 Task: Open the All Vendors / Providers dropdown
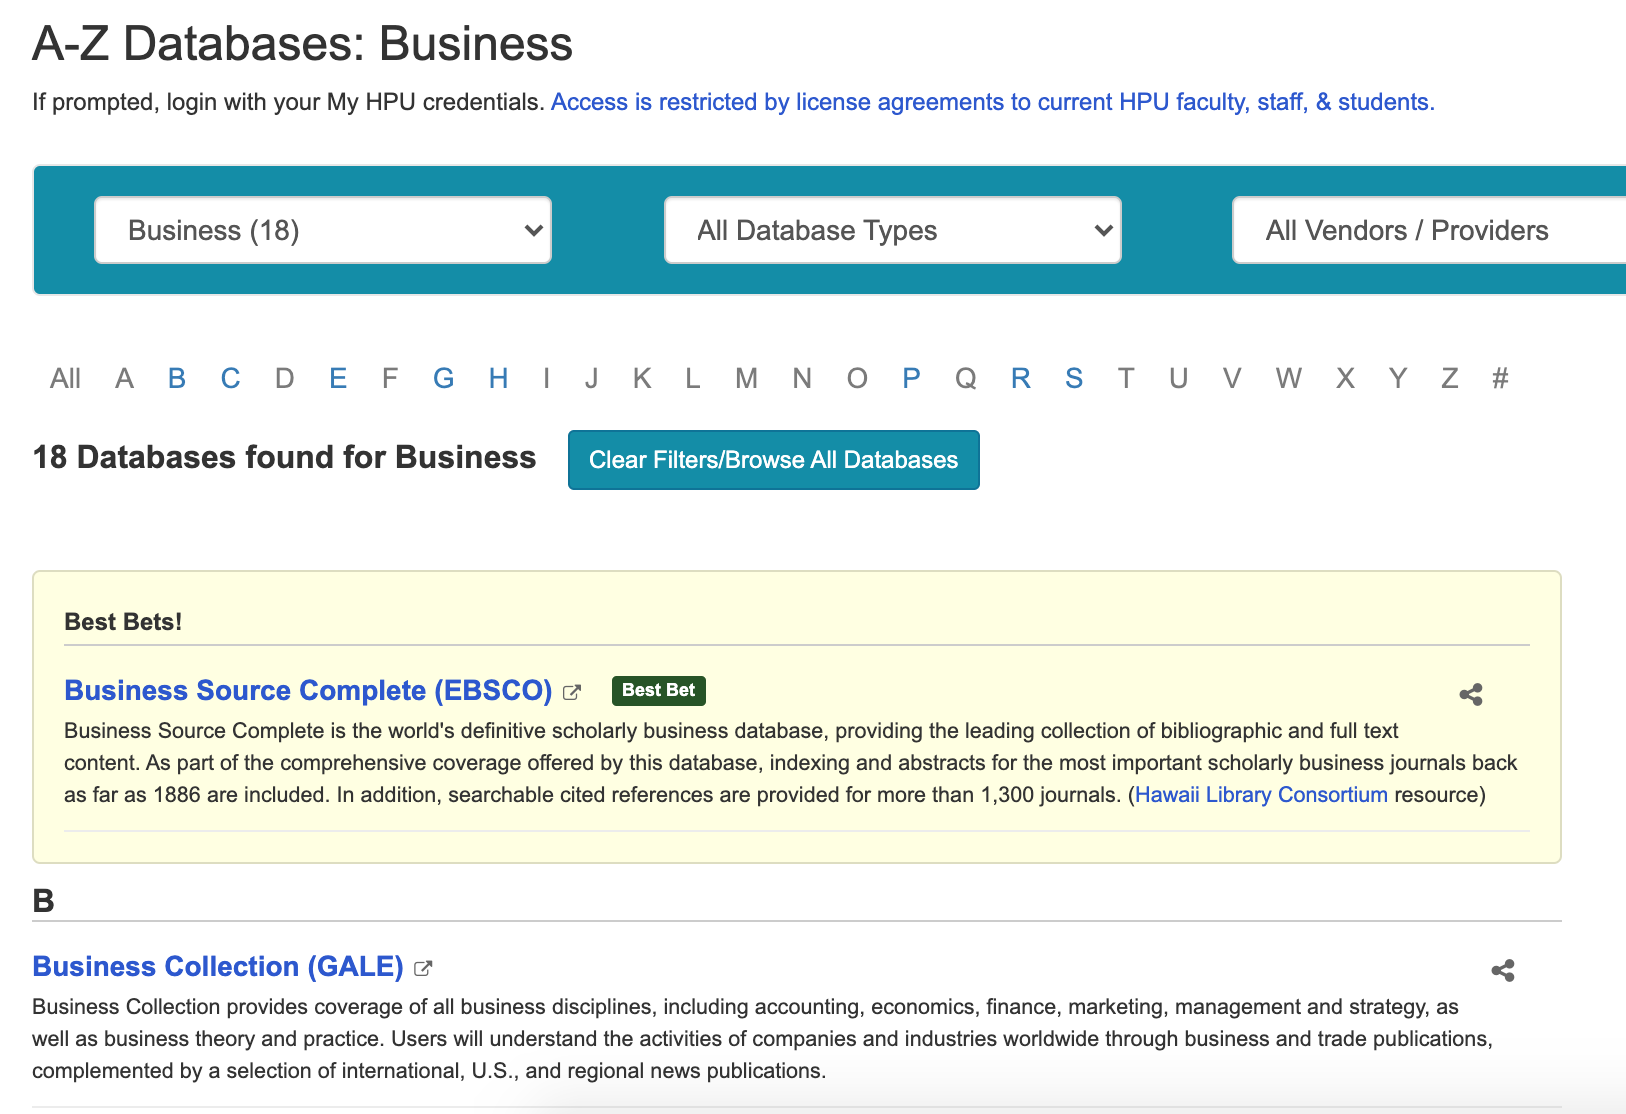(x=1429, y=230)
